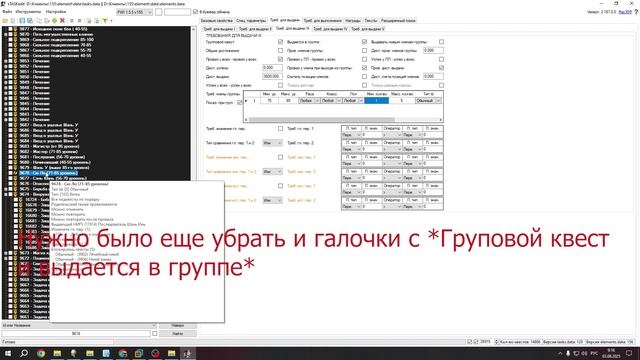This screenshot has width=640, height=360.
Task: Switch to Базовые свойства tab
Action: pyautogui.click(x=216, y=20)
